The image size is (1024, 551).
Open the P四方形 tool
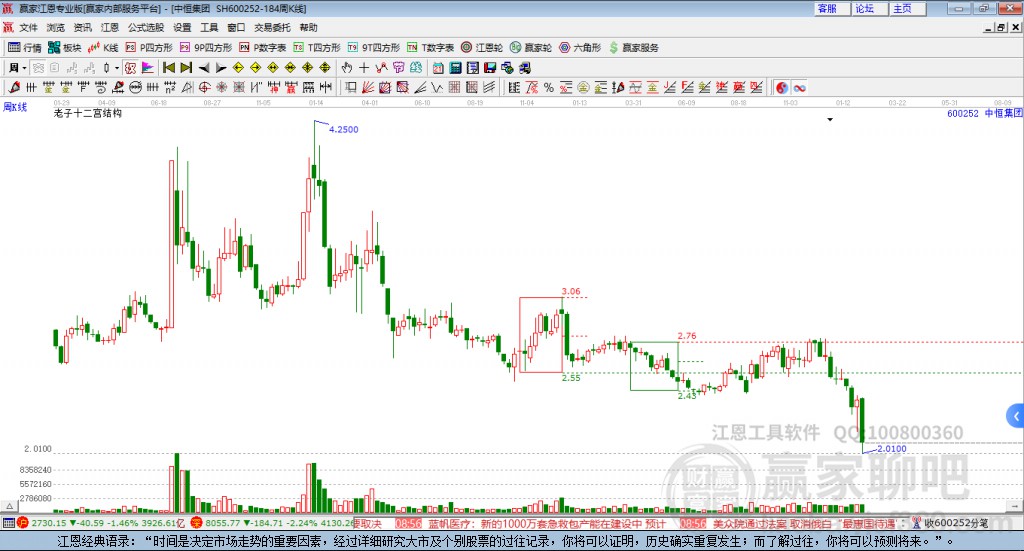point(149,48)
